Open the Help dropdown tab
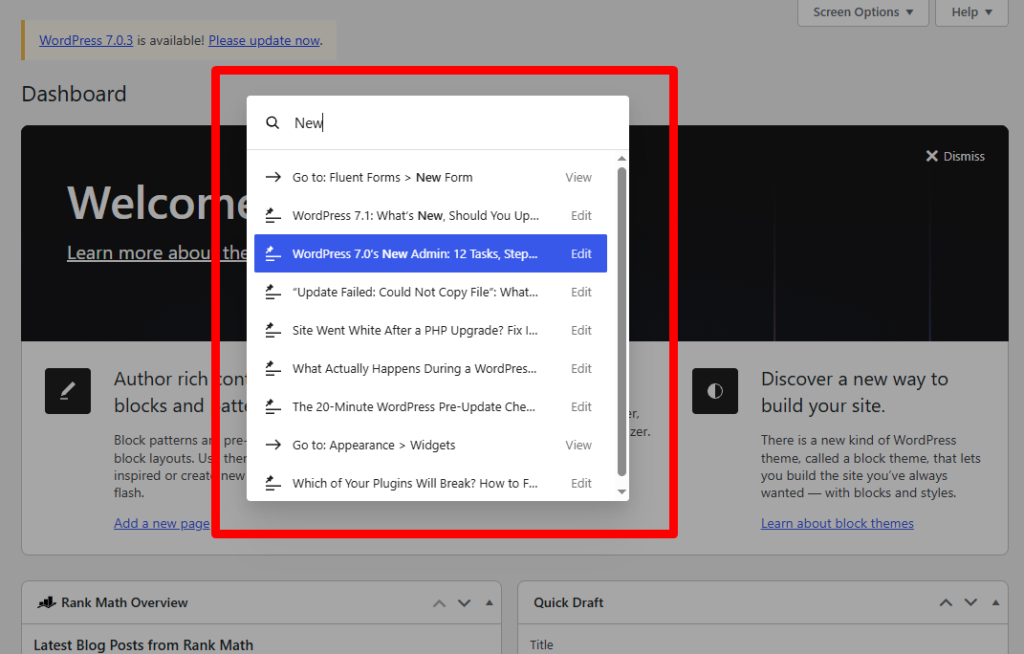1024x654 pixels. 972,12
